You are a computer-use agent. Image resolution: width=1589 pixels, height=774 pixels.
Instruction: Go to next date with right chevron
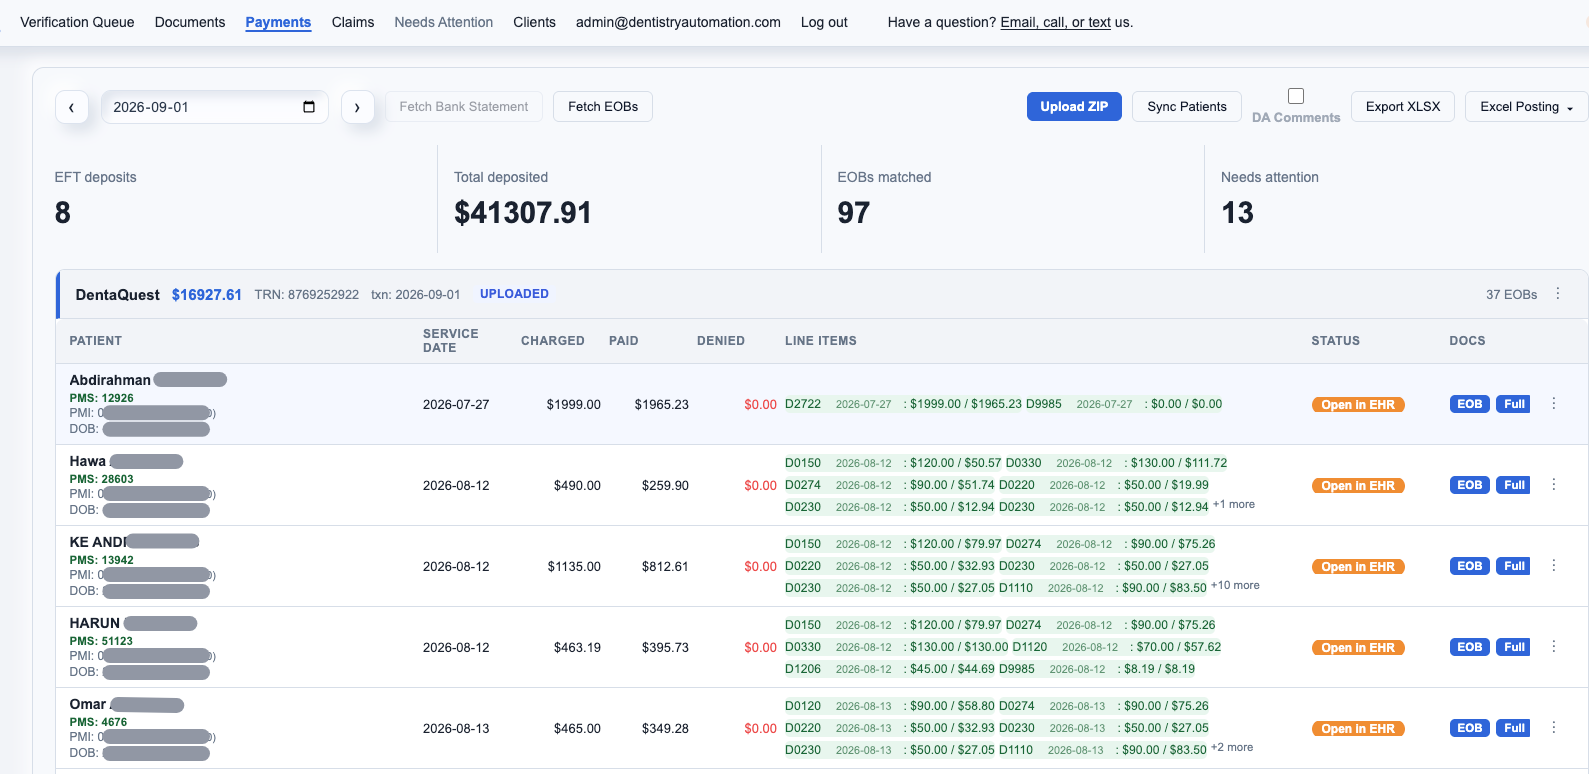click(x=357, y=107)
